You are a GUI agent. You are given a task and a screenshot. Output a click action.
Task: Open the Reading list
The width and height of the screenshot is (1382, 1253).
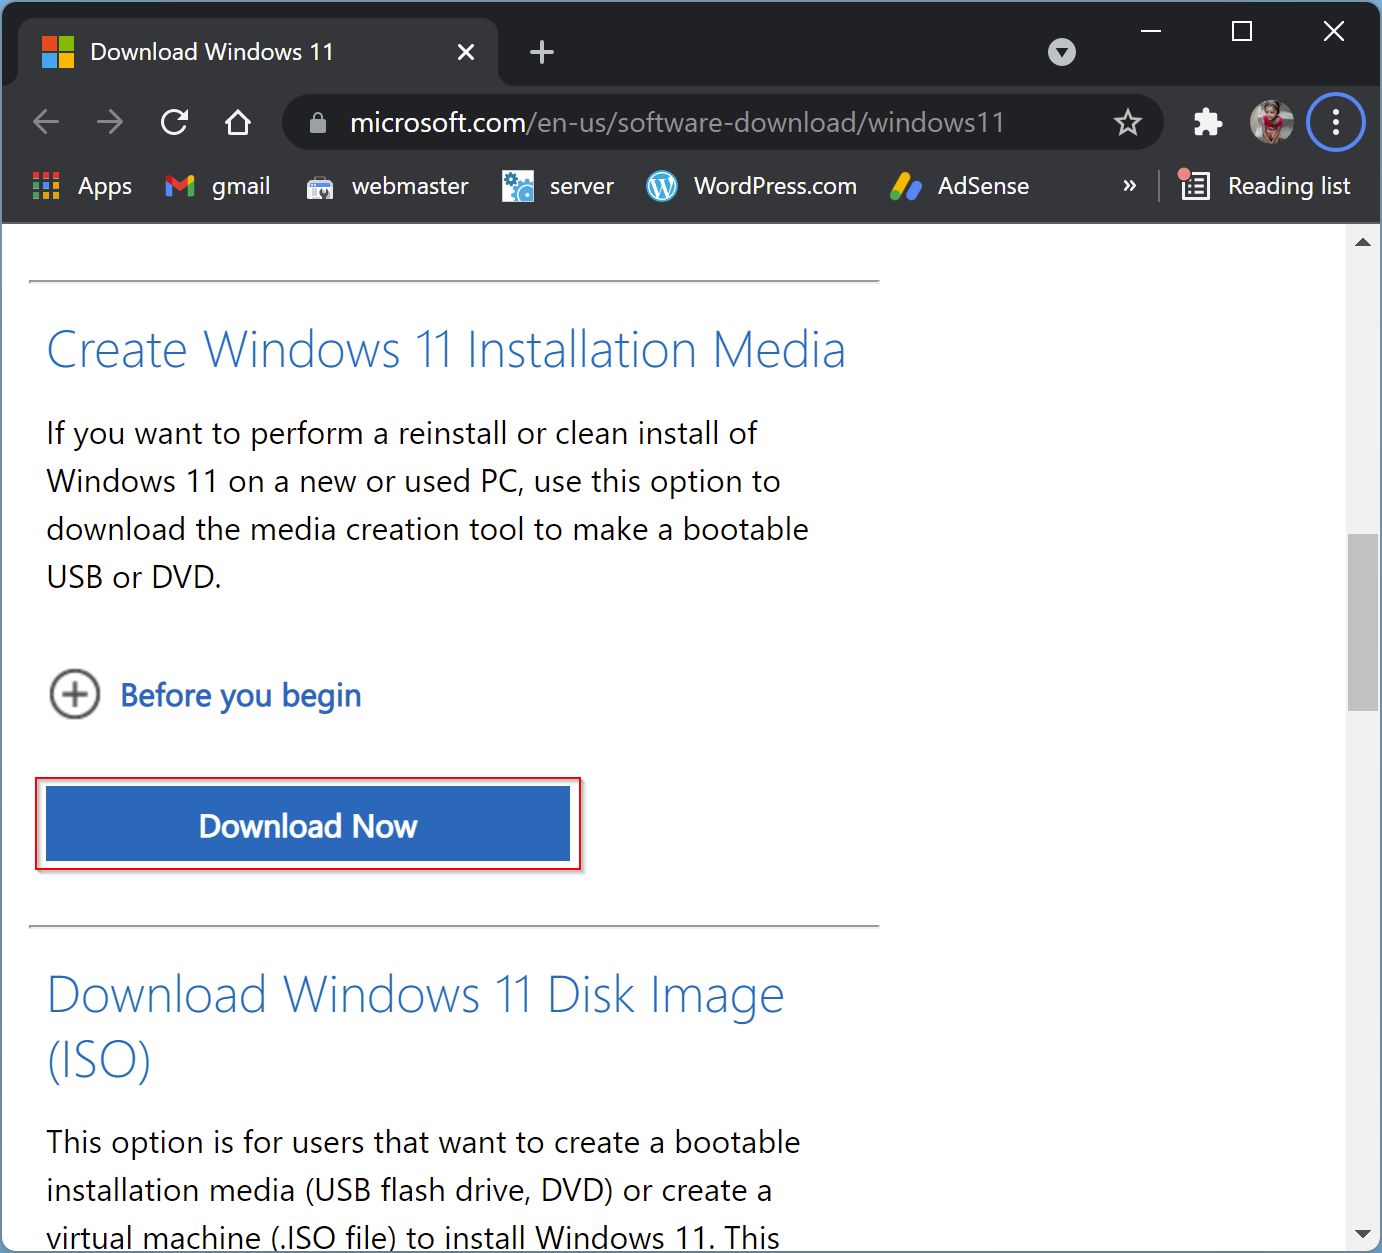tap(1265, 186)
